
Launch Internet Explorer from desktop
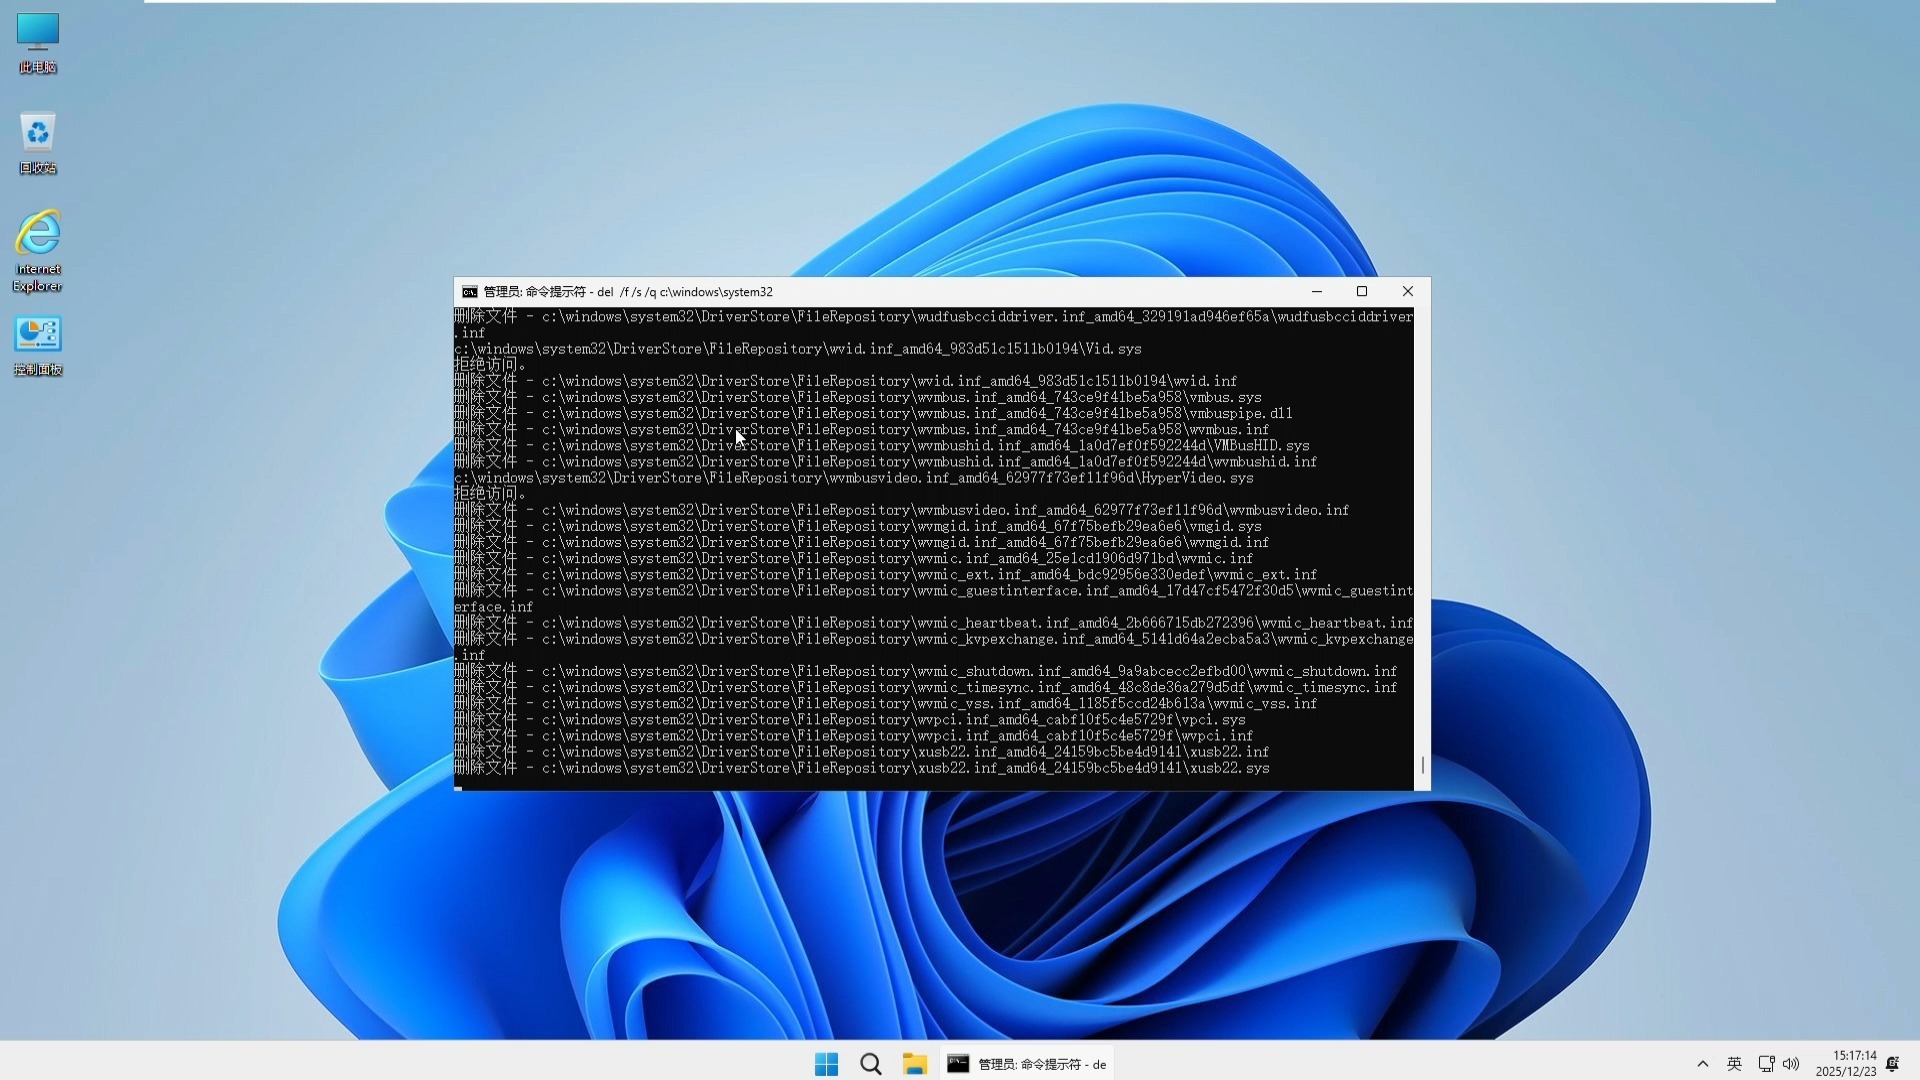tap(37, 248)
